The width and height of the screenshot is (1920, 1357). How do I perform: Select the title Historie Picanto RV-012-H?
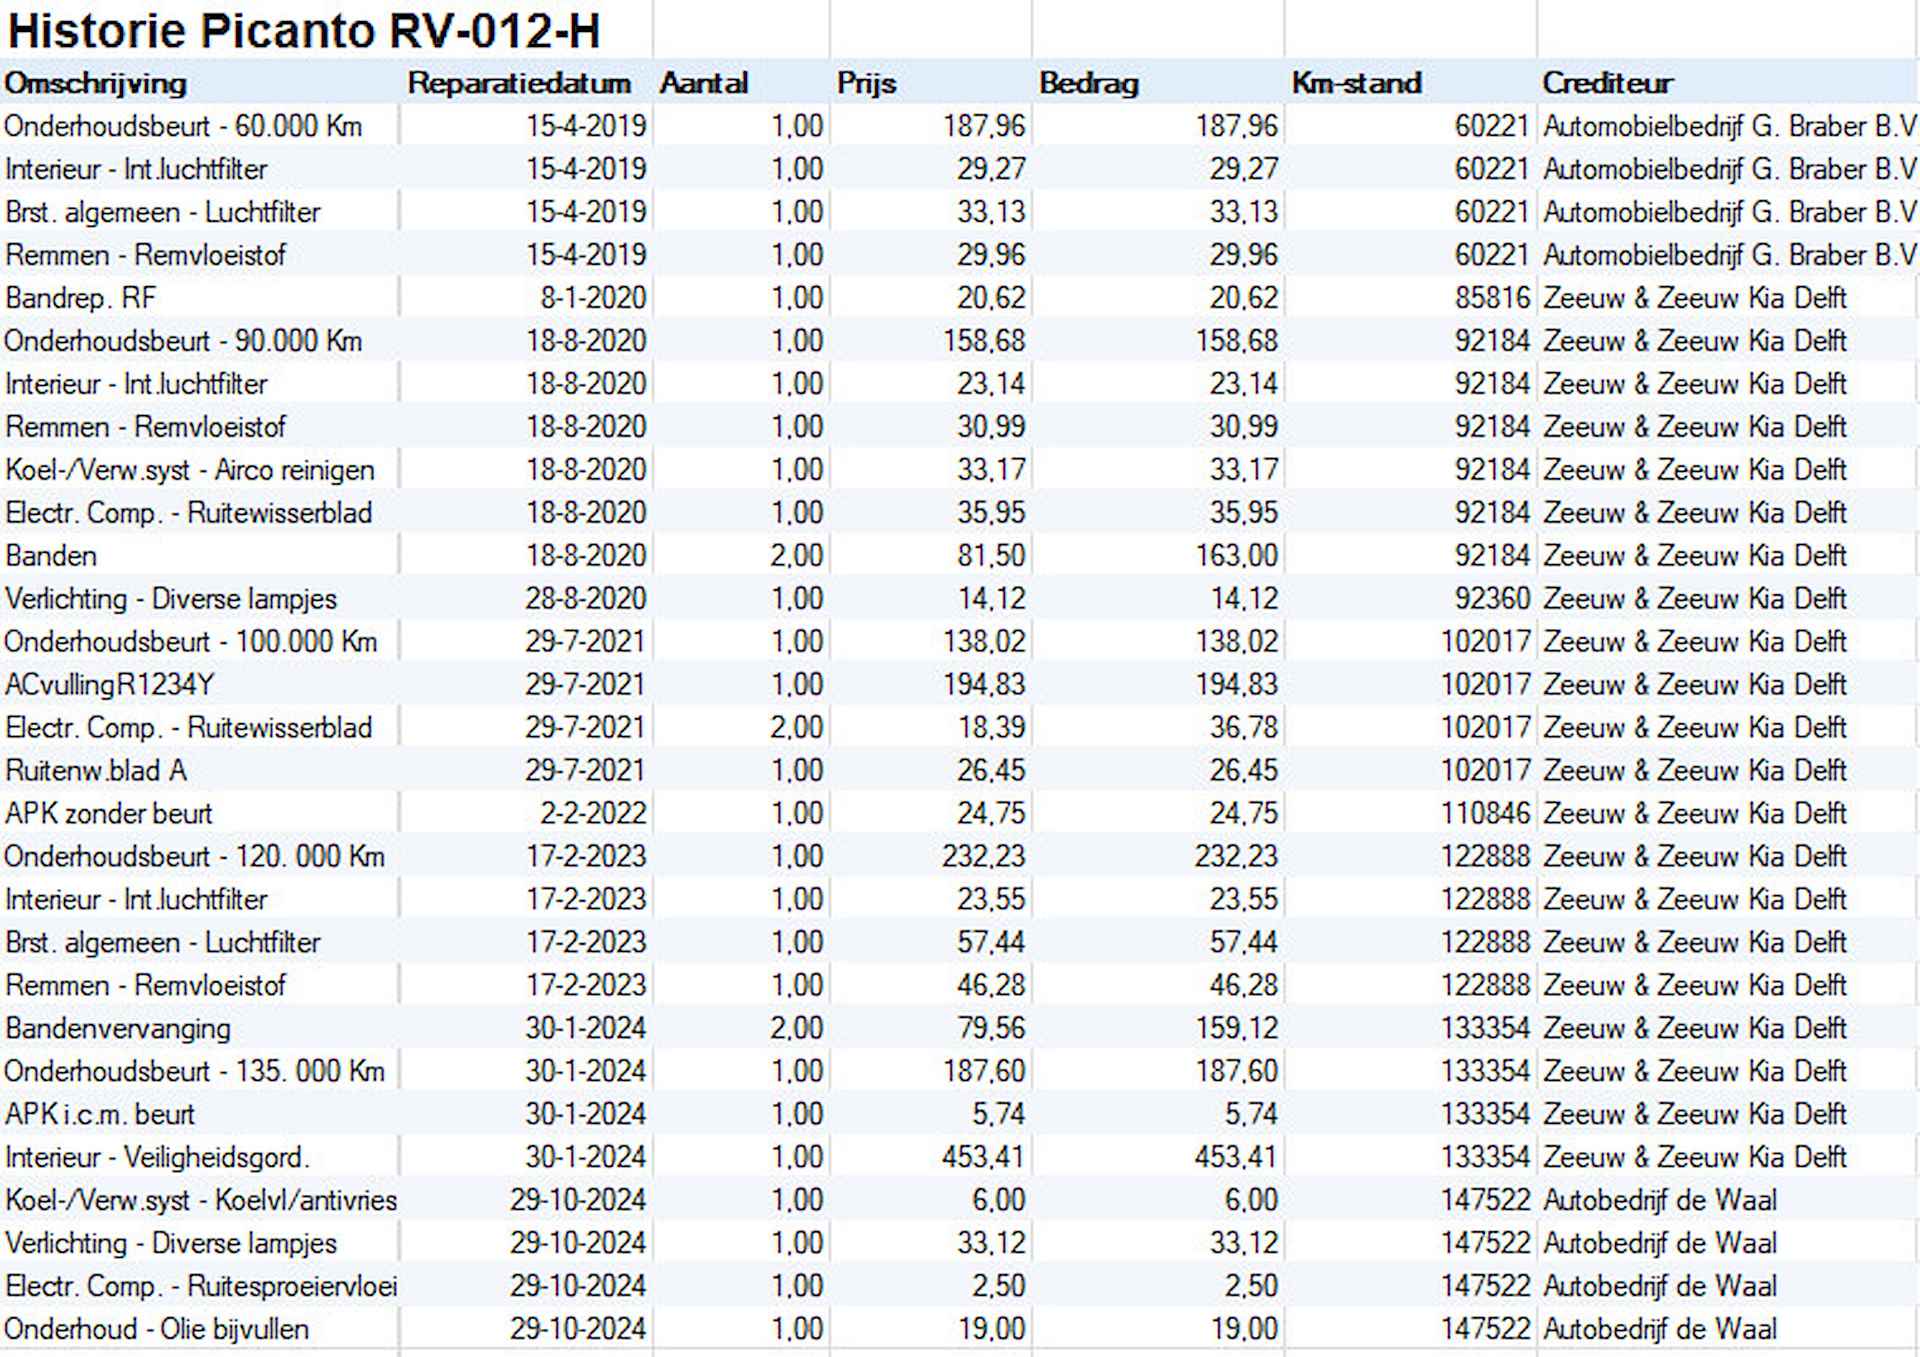click(x=303, y=30)
